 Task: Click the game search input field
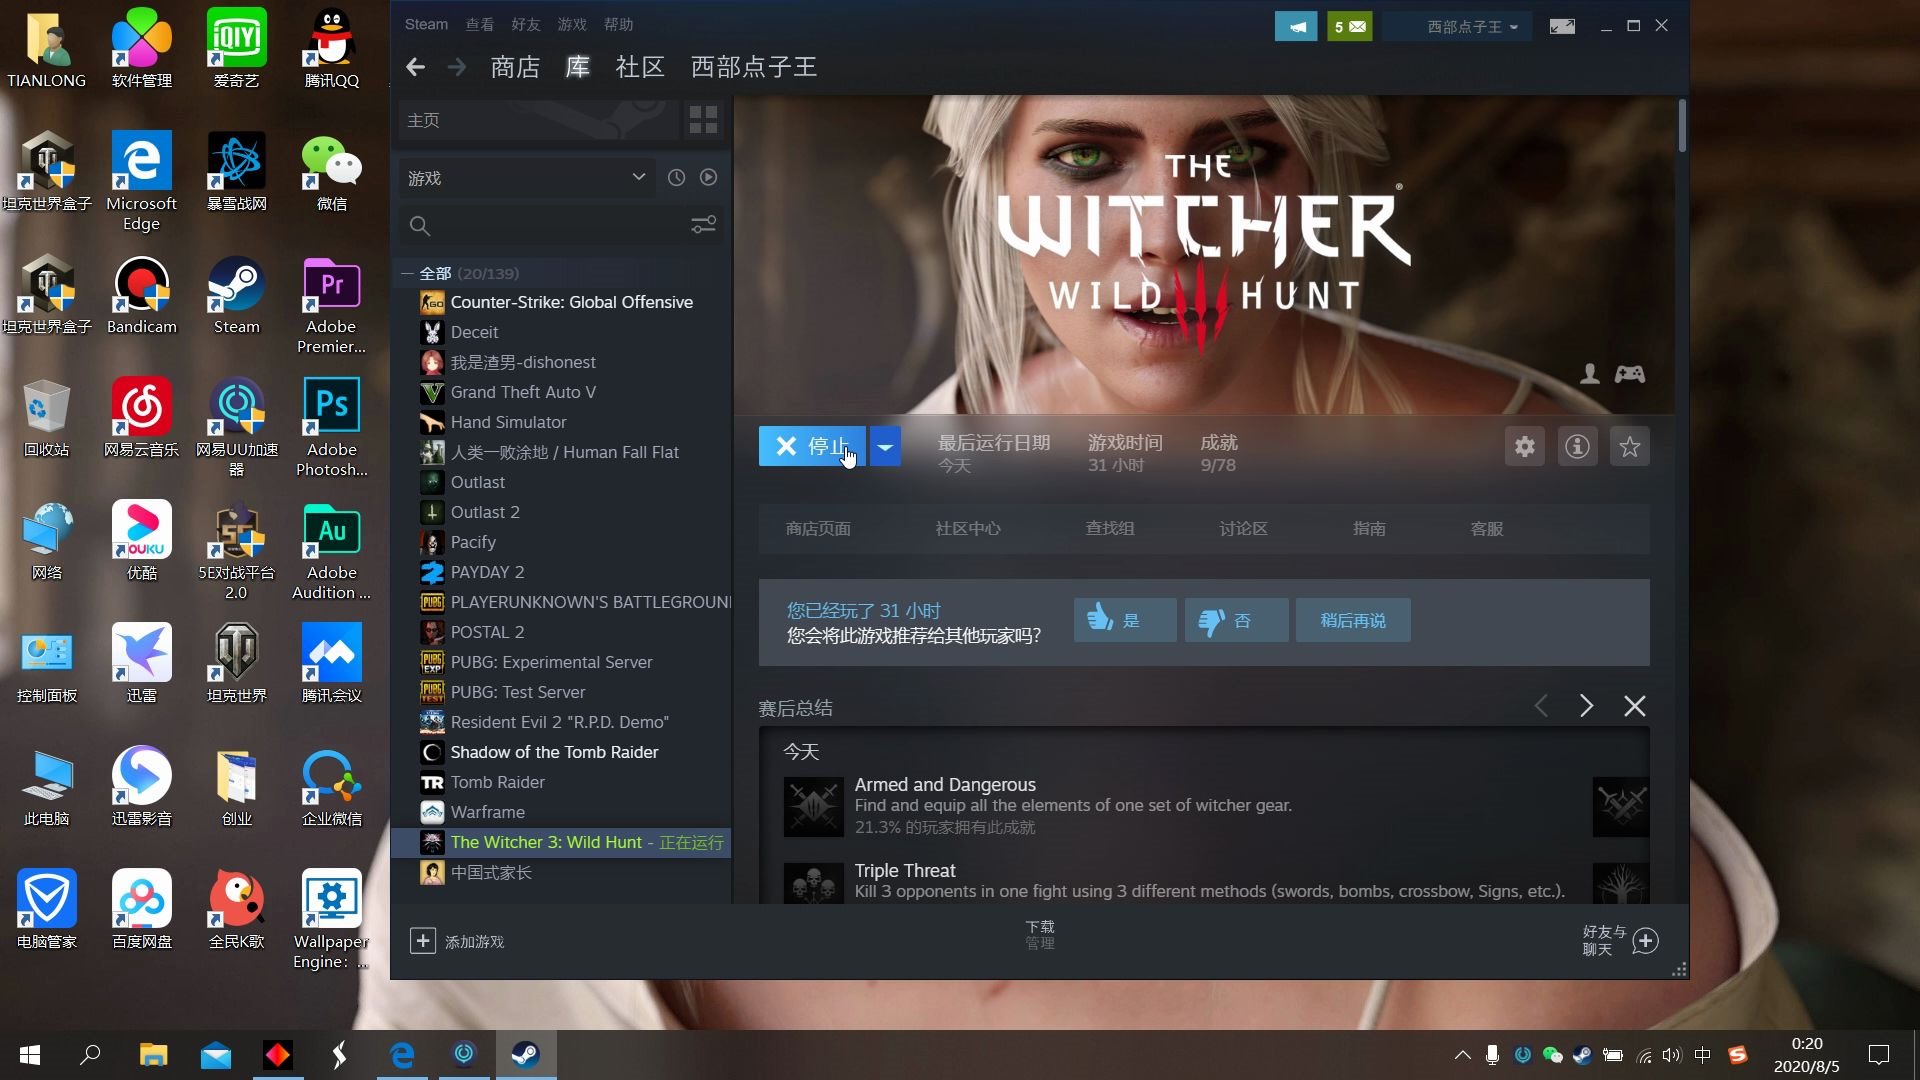pyautogui.click(x=554, y=224)
